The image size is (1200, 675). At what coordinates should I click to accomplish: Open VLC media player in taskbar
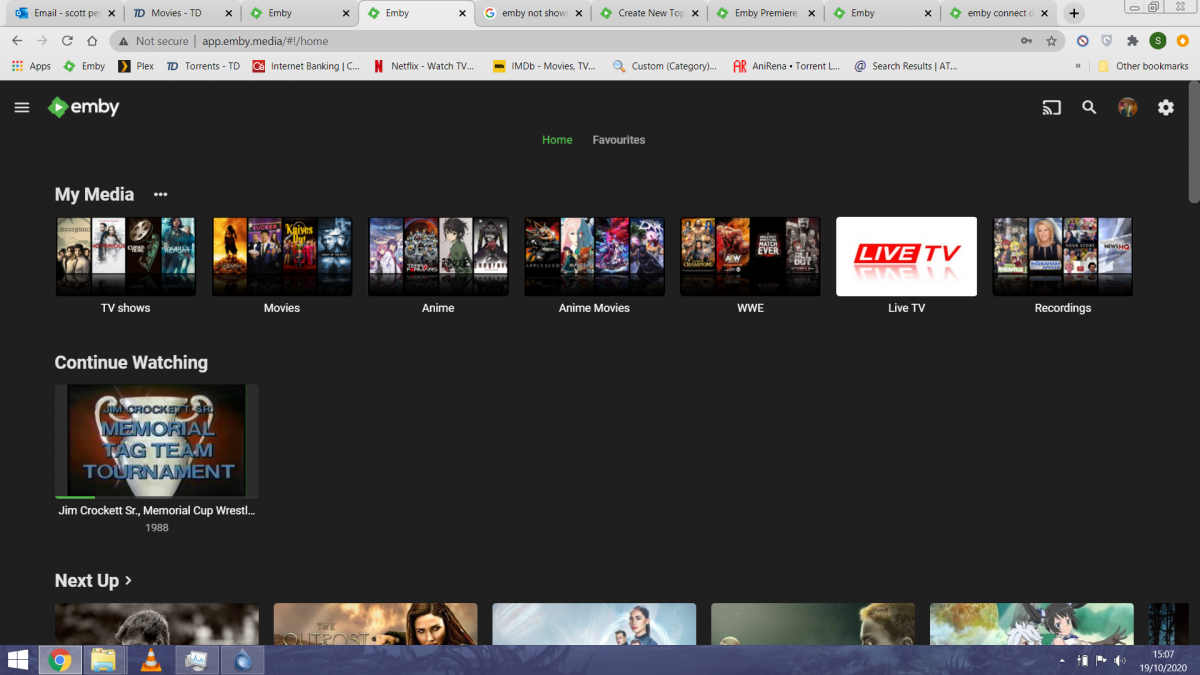(x=150, y=660)
